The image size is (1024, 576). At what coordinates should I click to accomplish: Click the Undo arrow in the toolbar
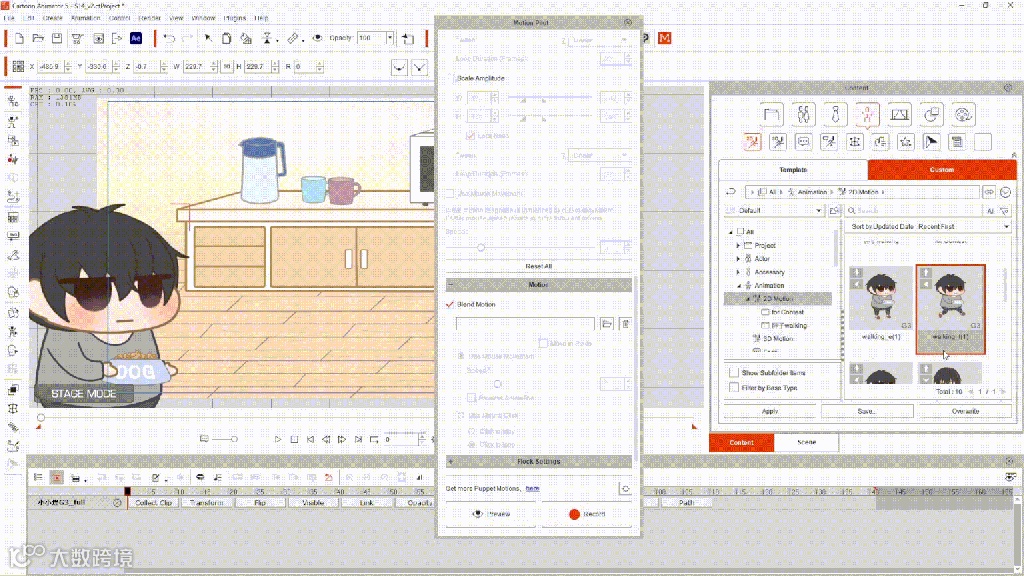tap(169, 39)
